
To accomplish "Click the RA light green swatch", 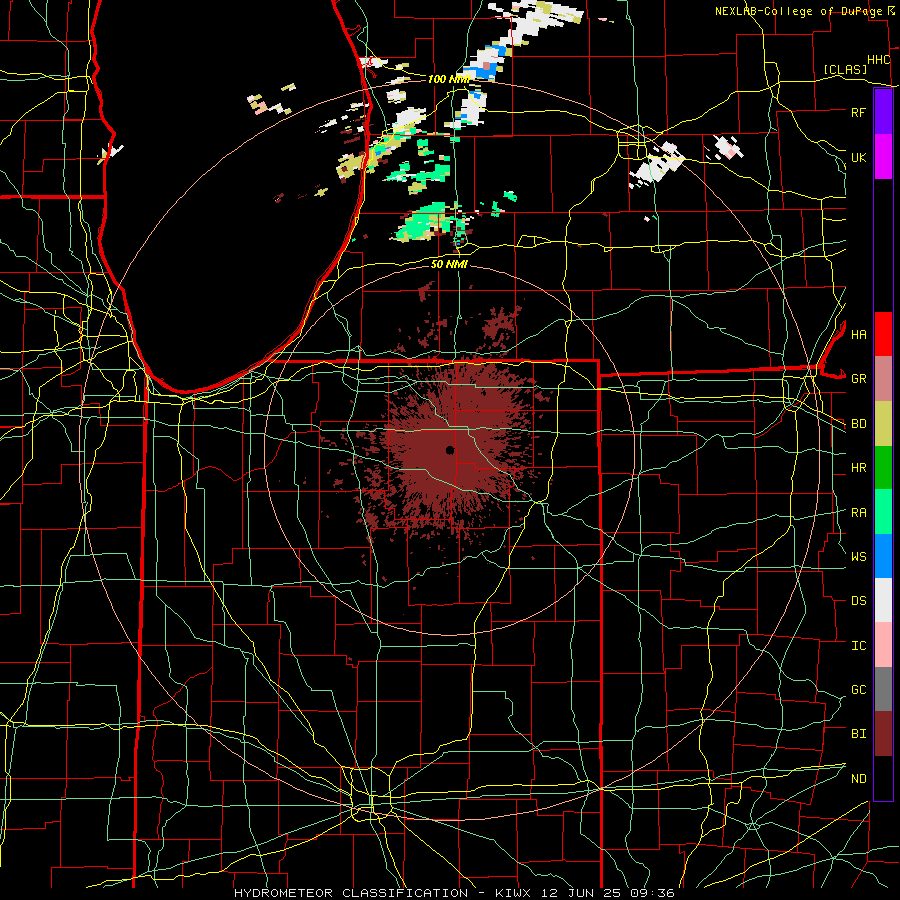I will (883, 512).
